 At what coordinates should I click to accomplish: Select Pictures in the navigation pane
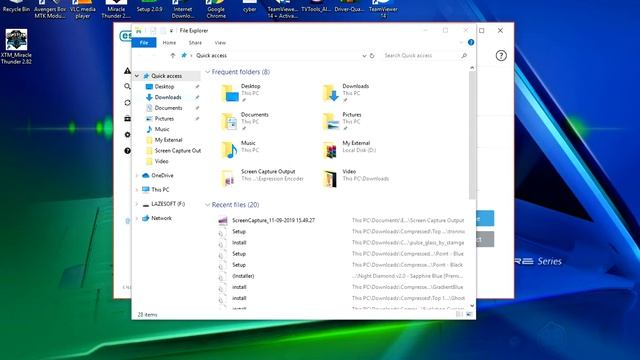pyautogui.click(x=164, y=118)
